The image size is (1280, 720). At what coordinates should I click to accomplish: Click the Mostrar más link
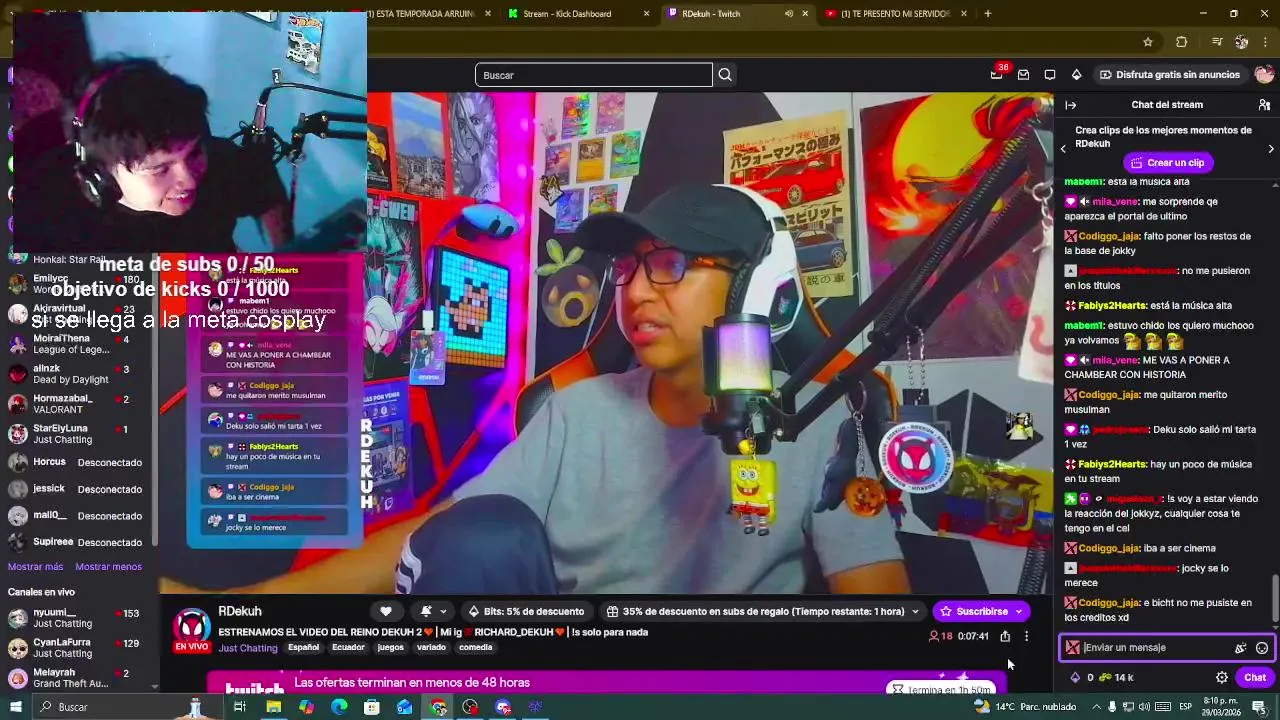tap(35, 567)
